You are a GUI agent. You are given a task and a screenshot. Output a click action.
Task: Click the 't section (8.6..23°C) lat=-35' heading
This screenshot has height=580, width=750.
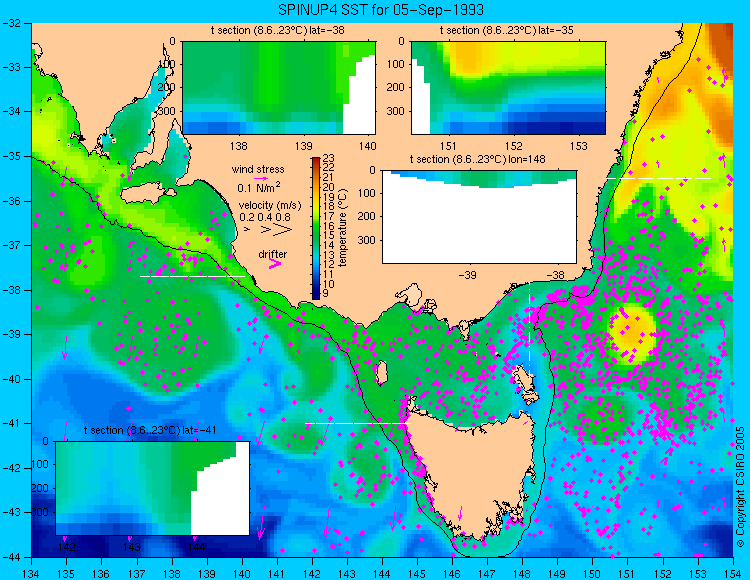pyautogui.click(x=507, y=31)
